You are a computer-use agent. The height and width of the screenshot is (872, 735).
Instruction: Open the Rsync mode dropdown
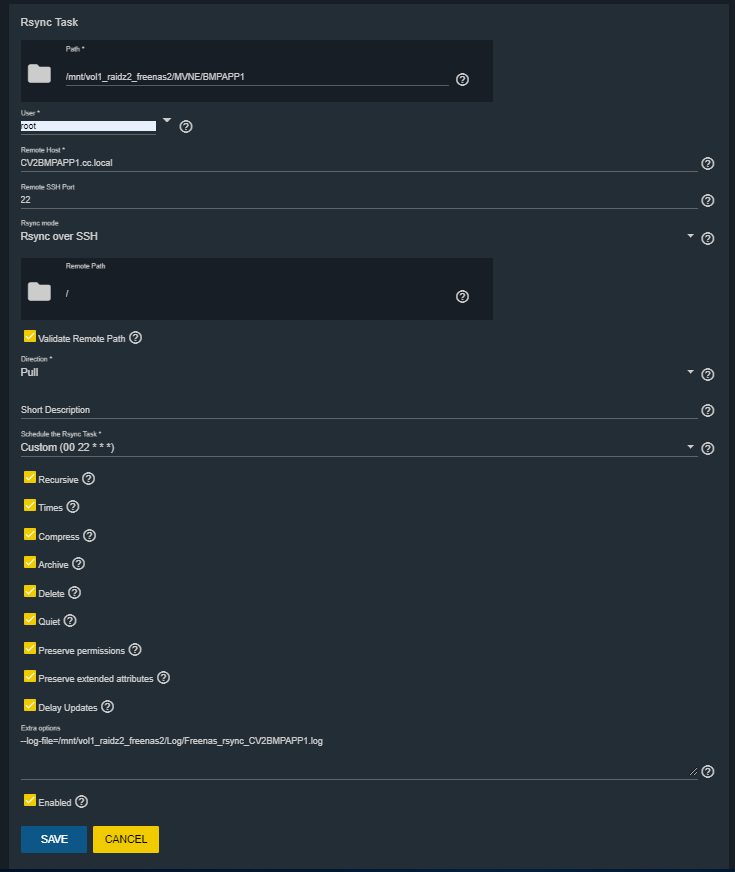(x=690, y=237)
